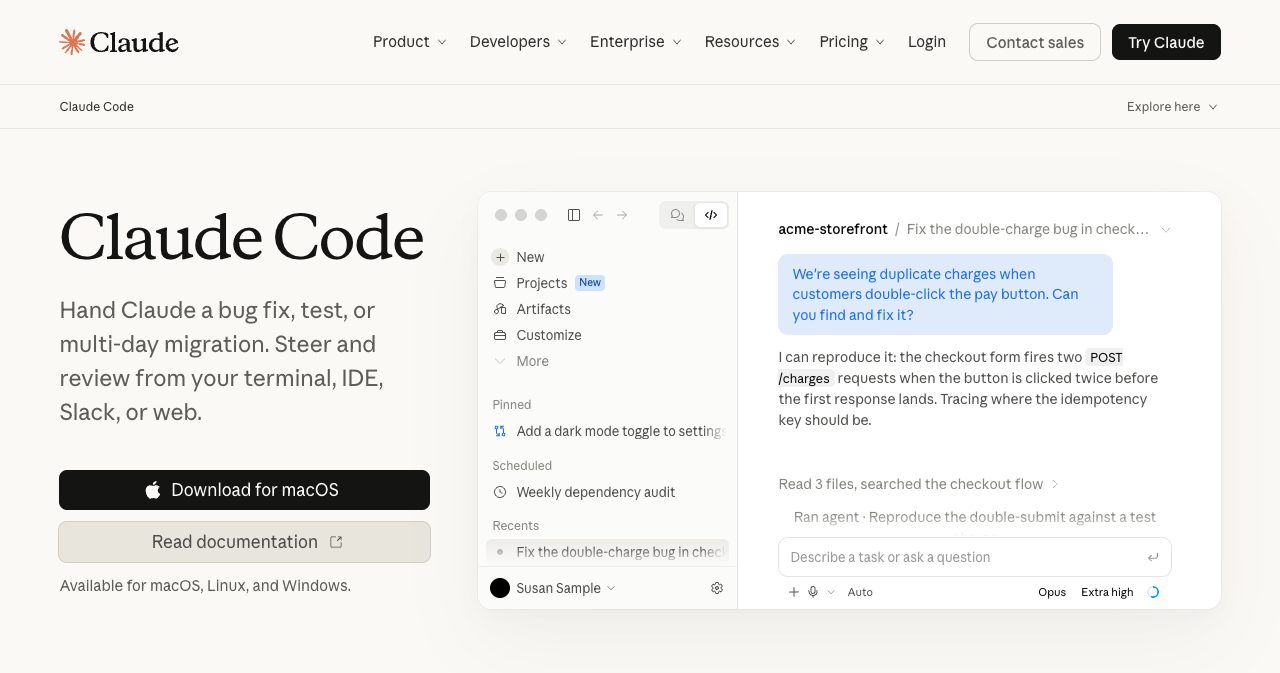Open recent Fix the double-charge bug item
1280x673 pixels.
click(608, 551)
